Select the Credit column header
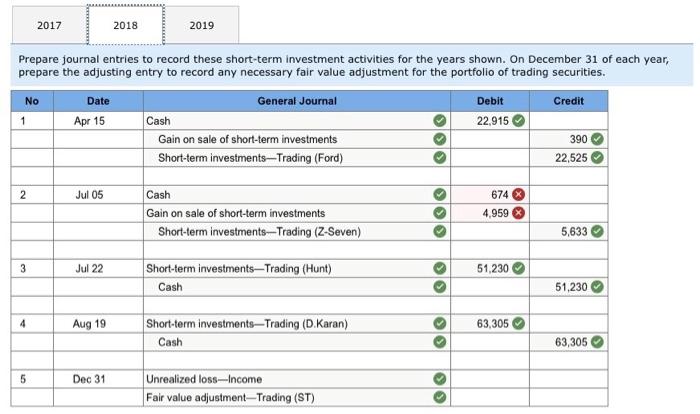This screenshot has width=700, height=414. coord(568,101)
